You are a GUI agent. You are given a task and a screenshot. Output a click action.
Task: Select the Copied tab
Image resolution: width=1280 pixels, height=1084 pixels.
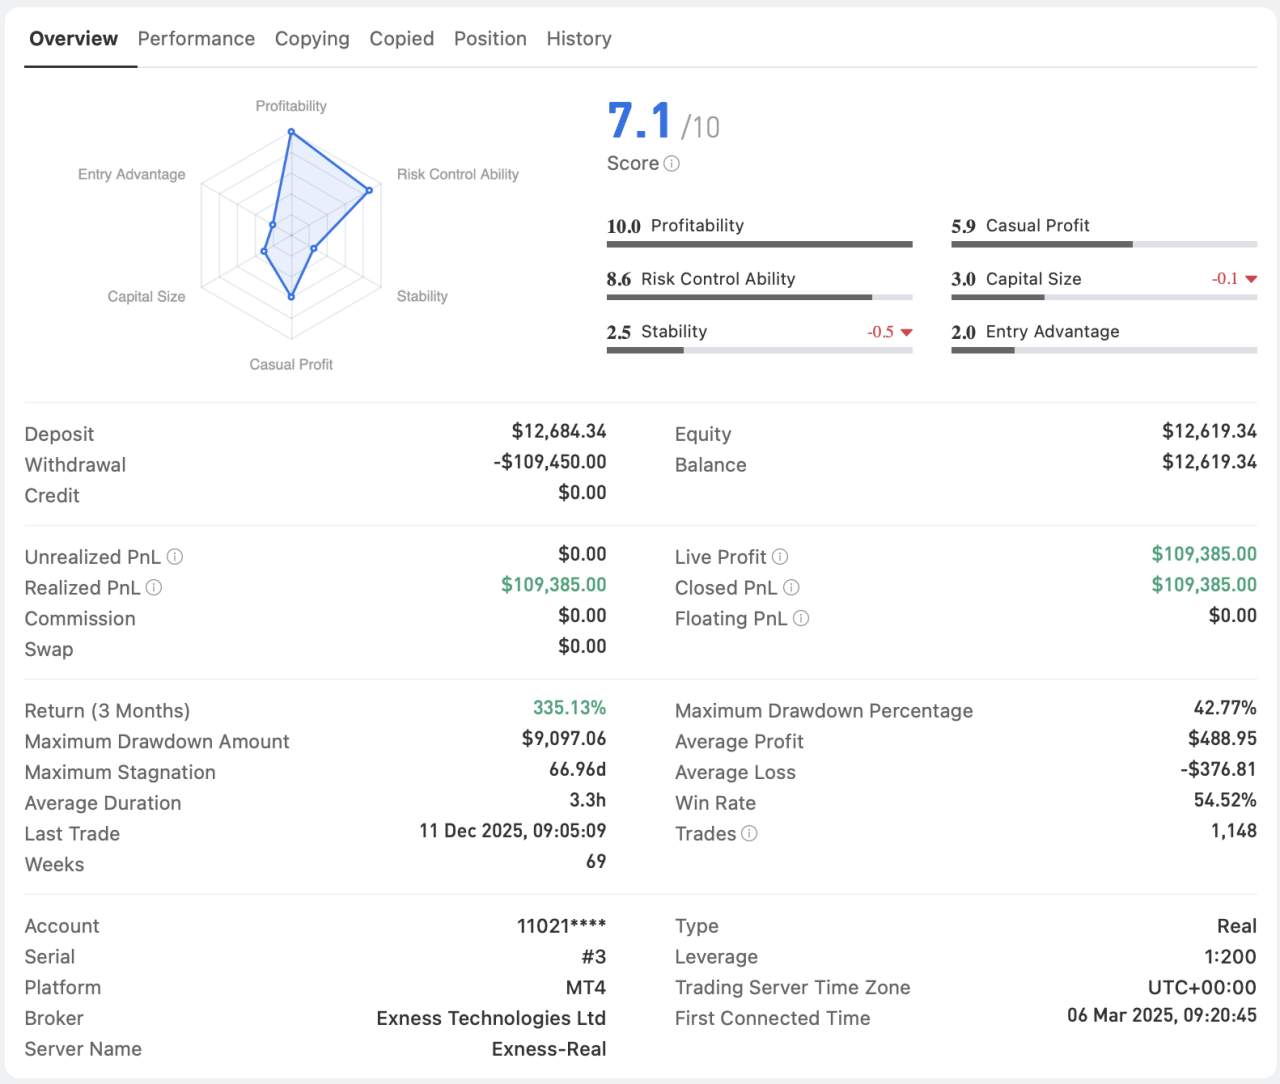point(402,39)
